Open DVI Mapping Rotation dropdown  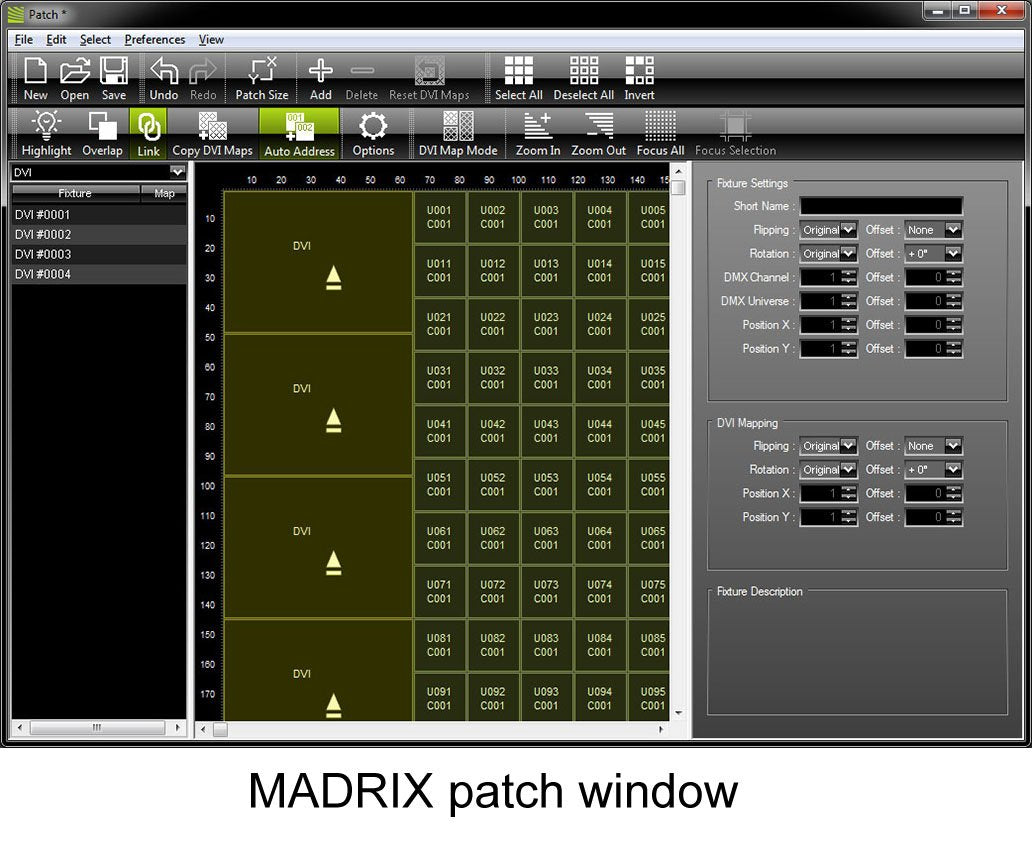coord(828,469)
